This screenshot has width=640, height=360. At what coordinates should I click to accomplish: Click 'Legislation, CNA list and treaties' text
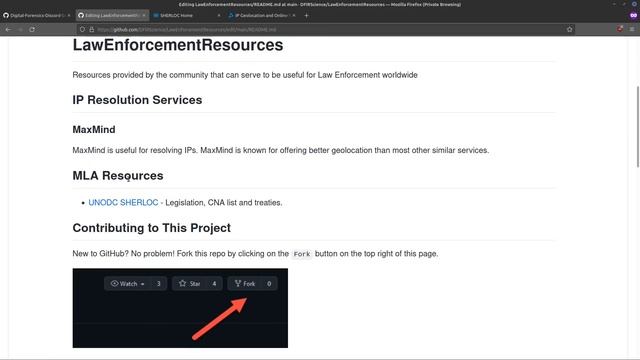tap(223, 202)
